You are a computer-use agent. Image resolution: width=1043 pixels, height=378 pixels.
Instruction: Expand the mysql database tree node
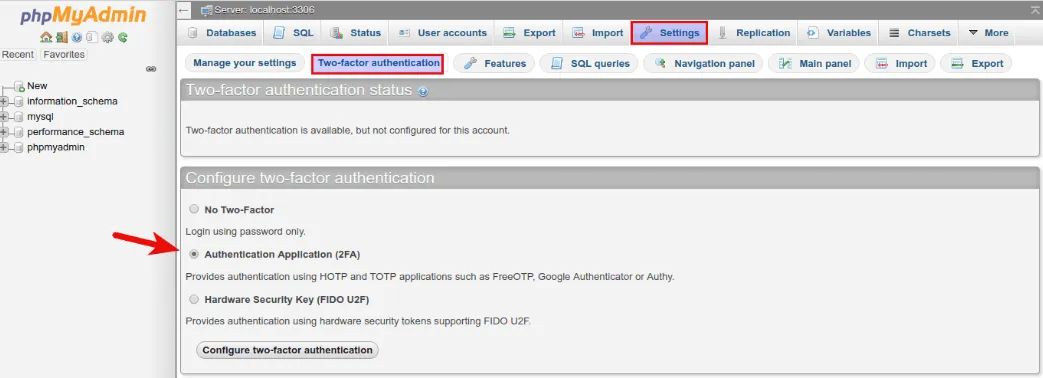point(4,117)
